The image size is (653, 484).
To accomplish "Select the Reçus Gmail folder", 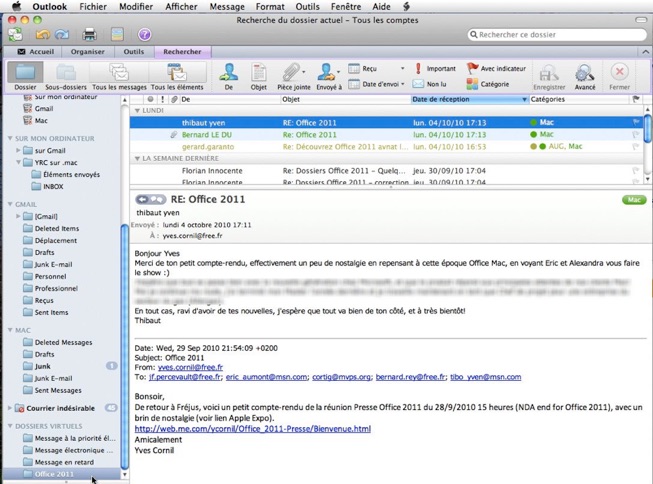I will 44,300.
